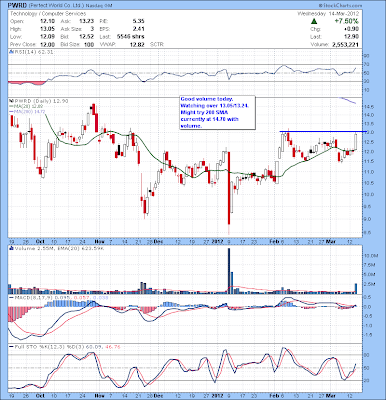Click the MA(200) 14.72 legend entry

tap(27, 112)
